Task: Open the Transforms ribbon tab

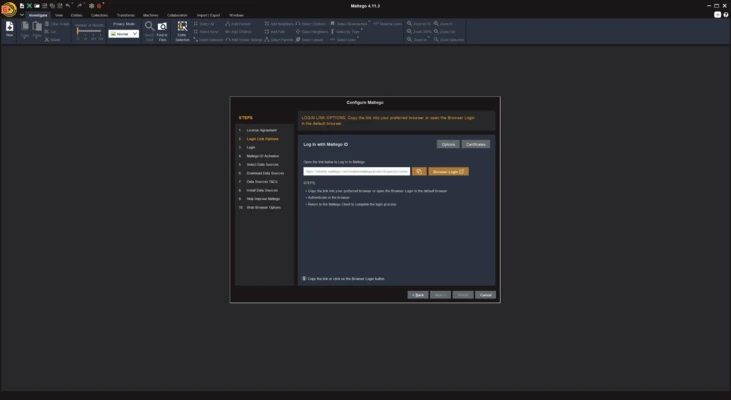Action: click(x=125, y=15)
